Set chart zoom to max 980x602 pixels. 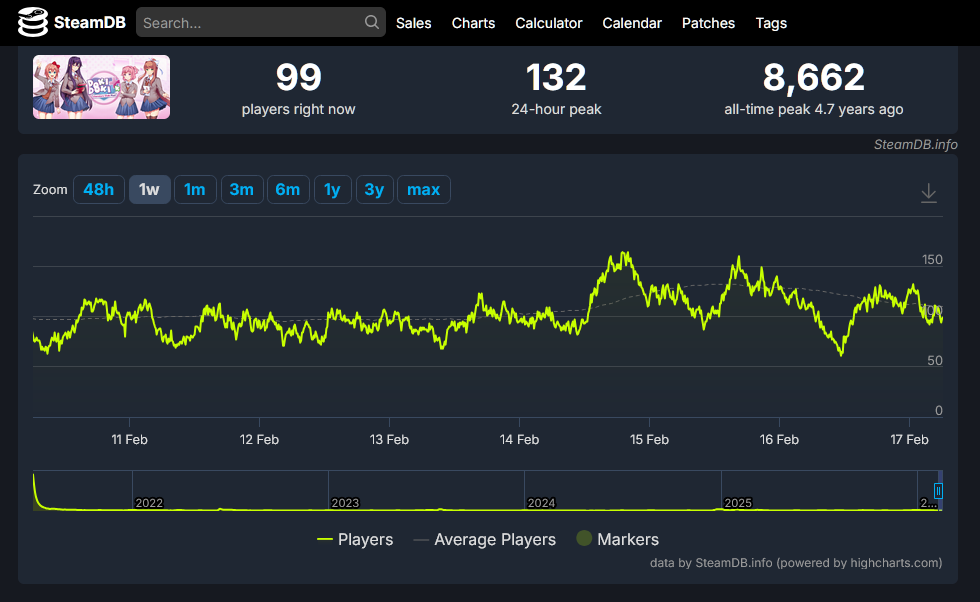(x=424, y=189)
